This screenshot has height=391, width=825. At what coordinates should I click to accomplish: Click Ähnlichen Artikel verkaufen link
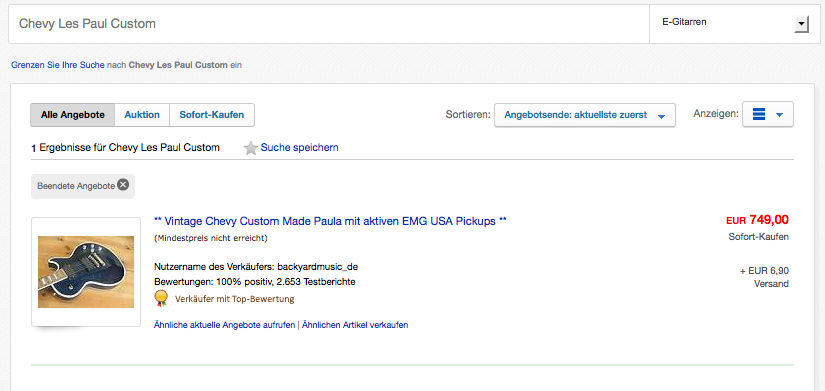(355, 325)
